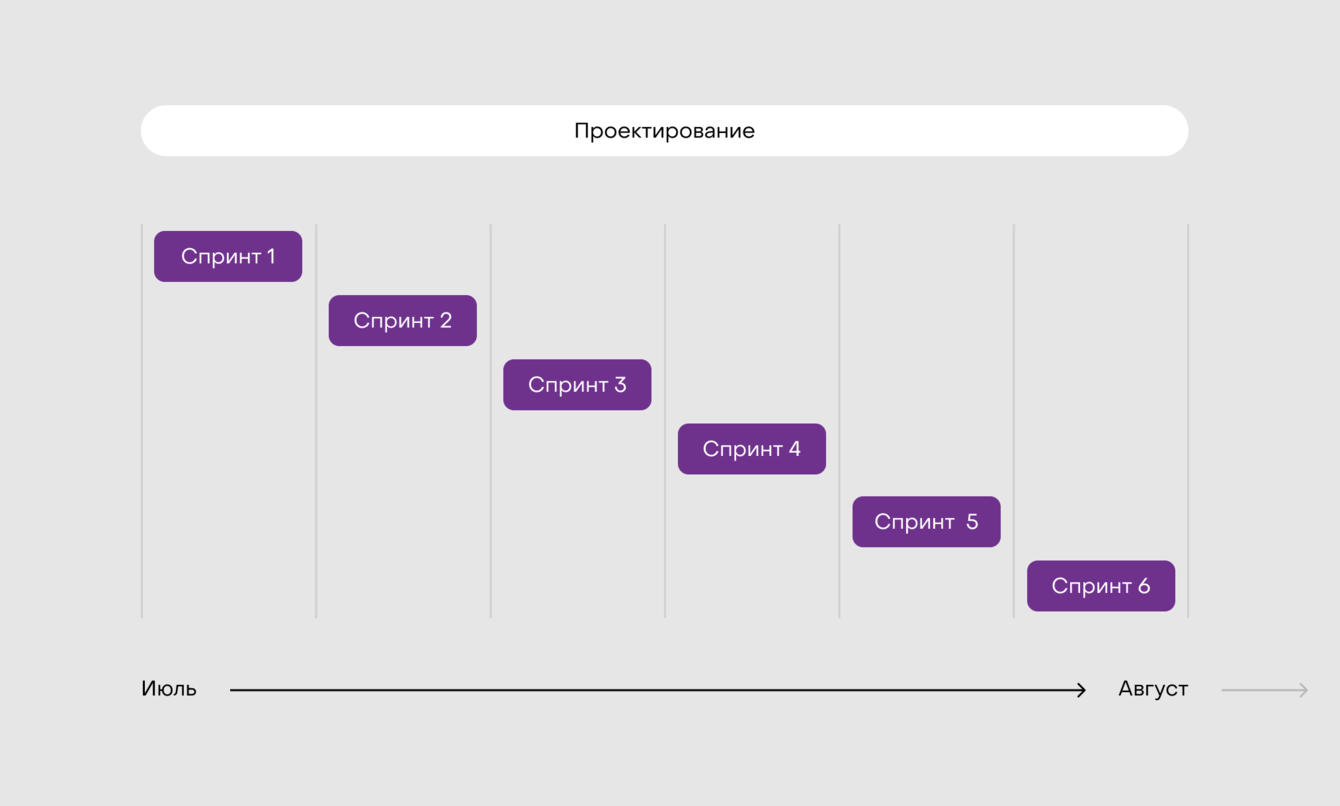Click gridline between Спринт 4 and Спринт 5
1340x806 pixels.
coord(840,400)
